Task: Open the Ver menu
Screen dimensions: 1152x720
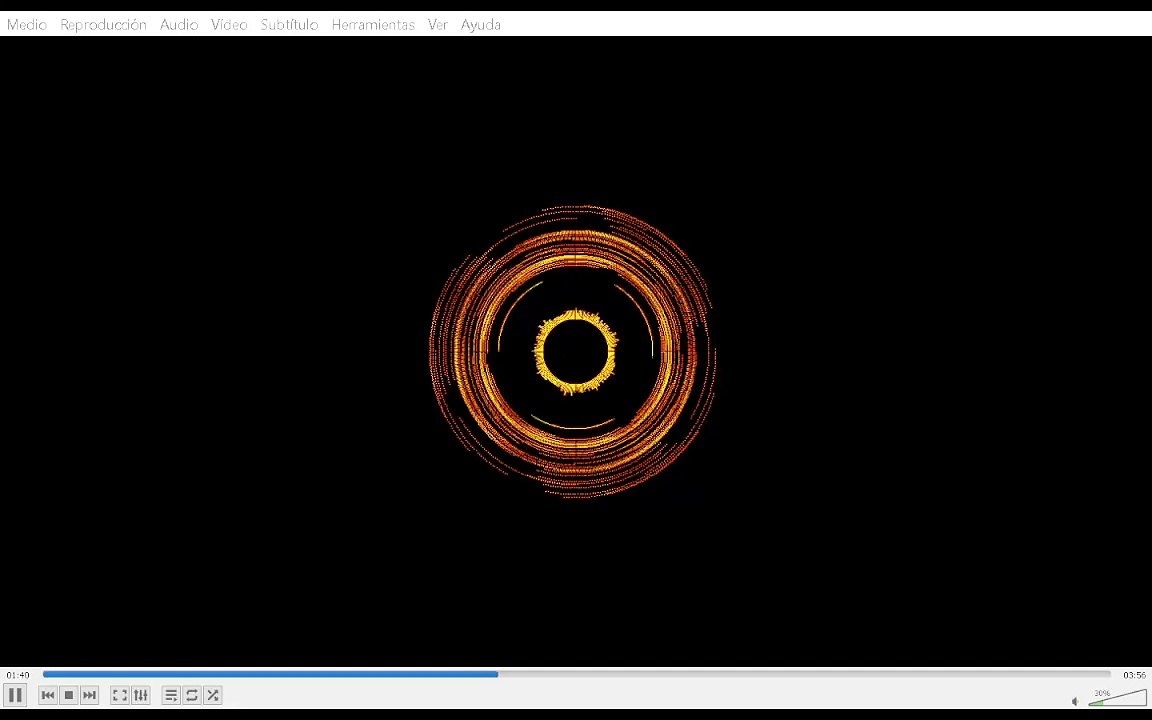Action: point(438,24)
